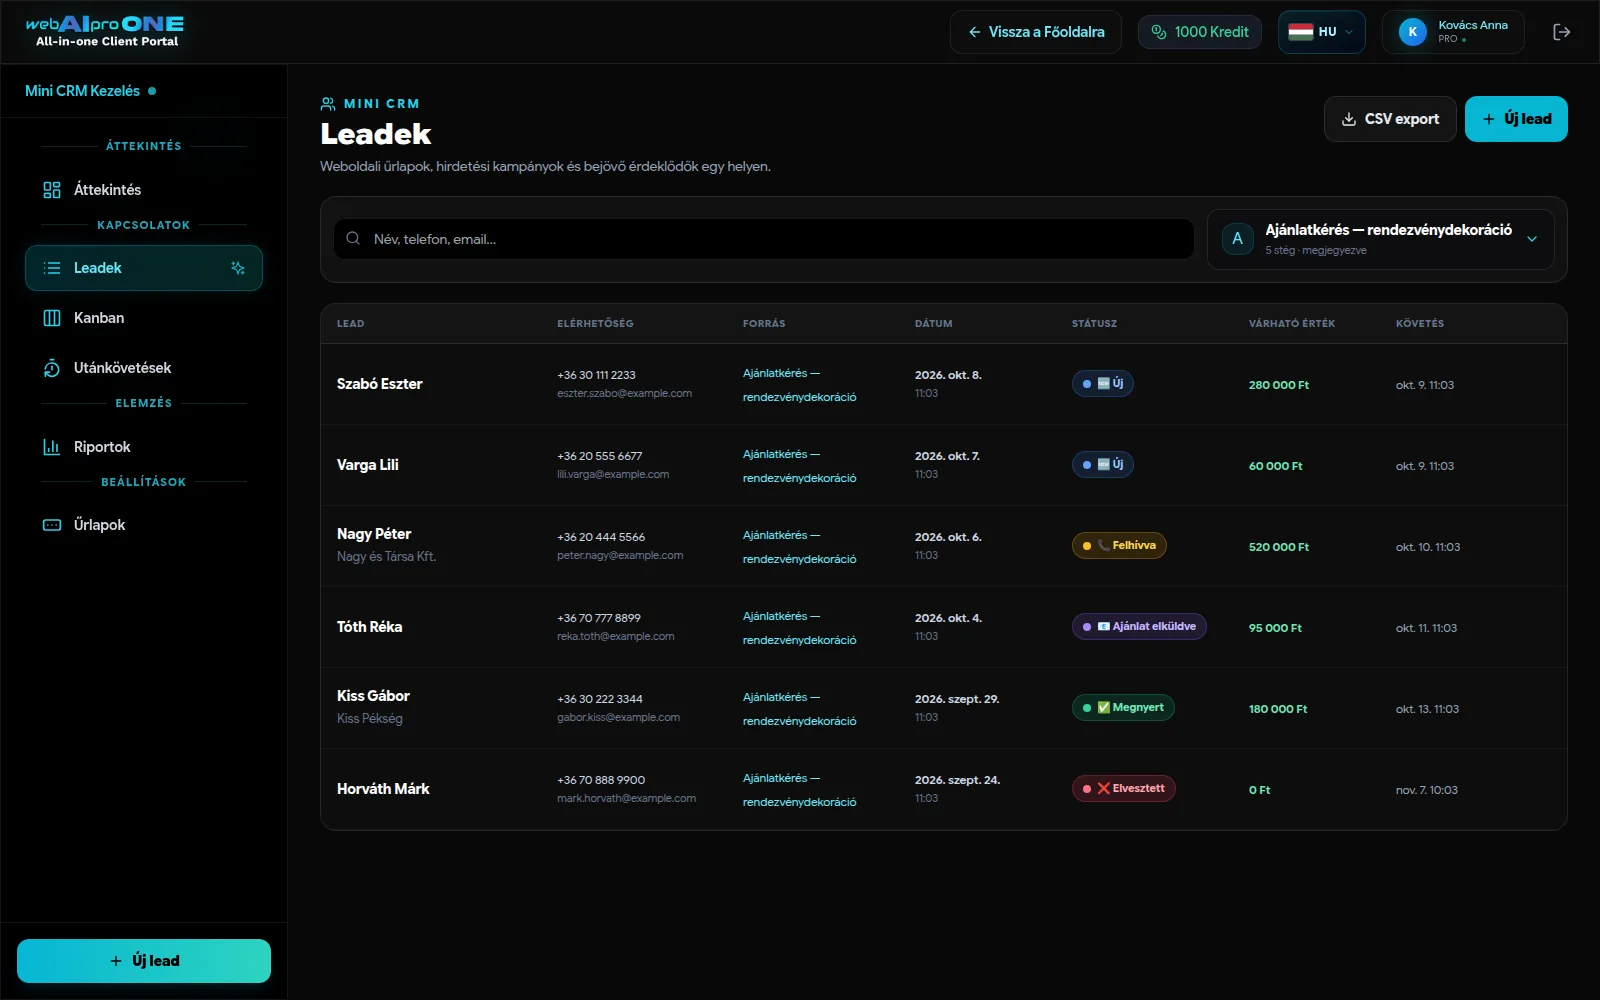Open the HU language dropdown

point(1321,32)
